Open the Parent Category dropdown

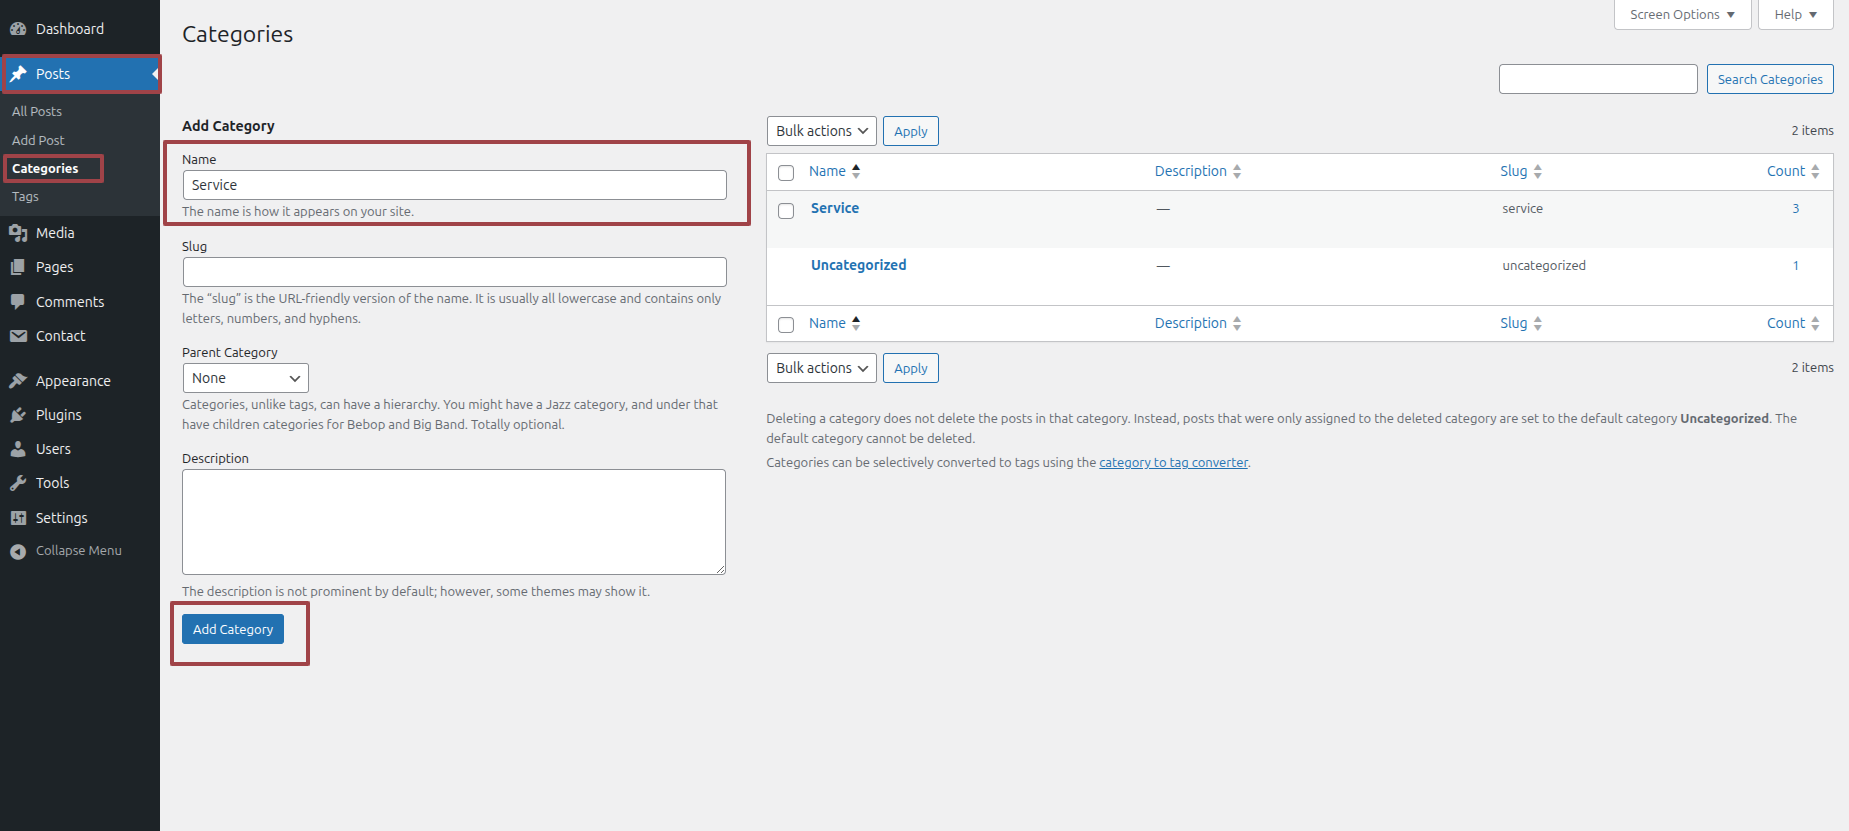[245, 378]
